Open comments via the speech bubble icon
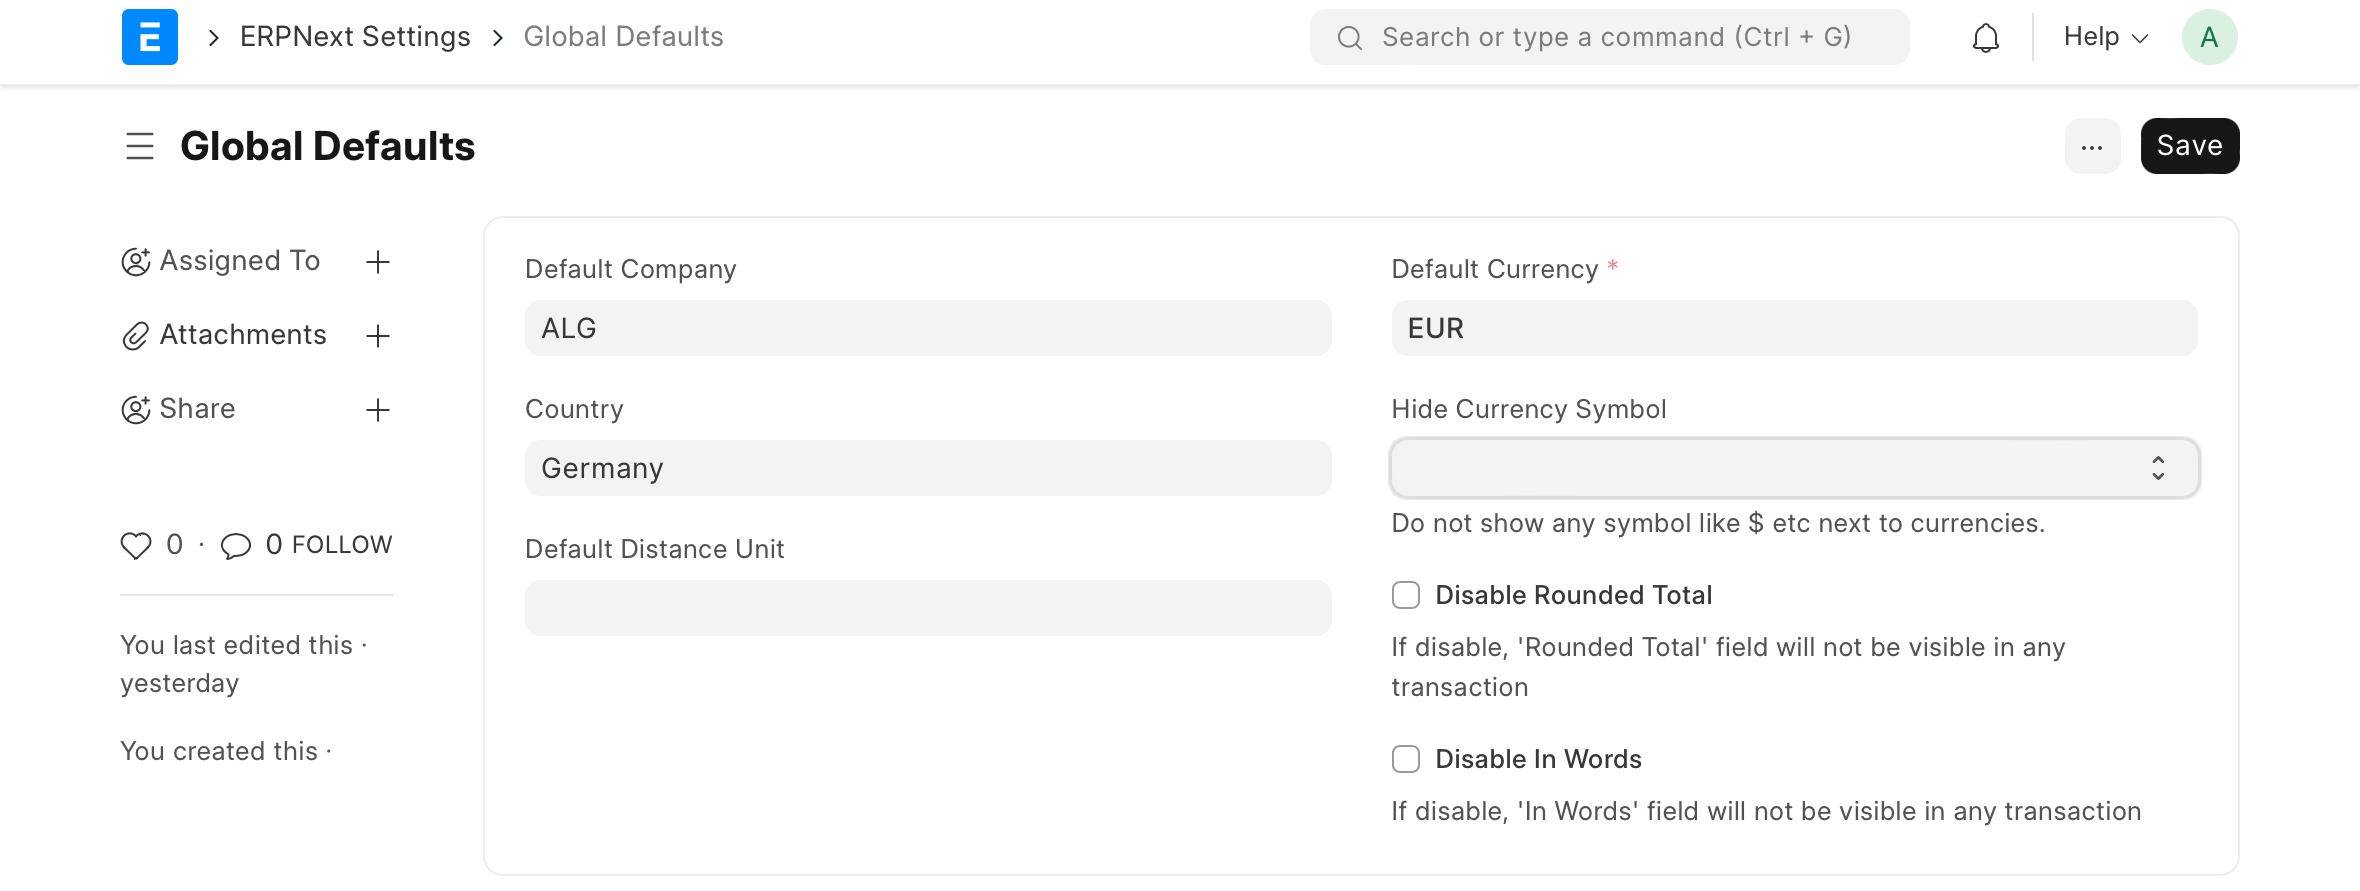This screenshot has height=891, width=2360. tap(235, 545)
